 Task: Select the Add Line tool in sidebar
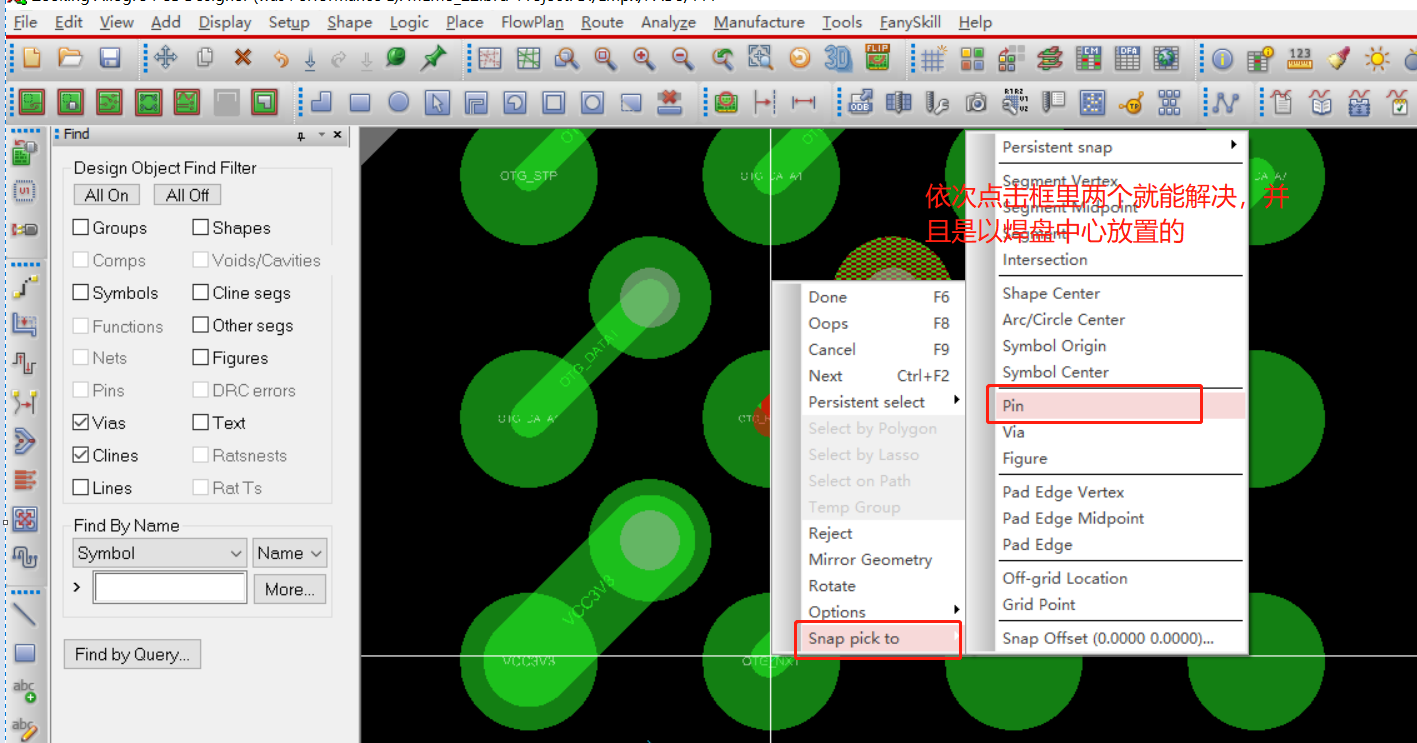[x=25, y=613]
